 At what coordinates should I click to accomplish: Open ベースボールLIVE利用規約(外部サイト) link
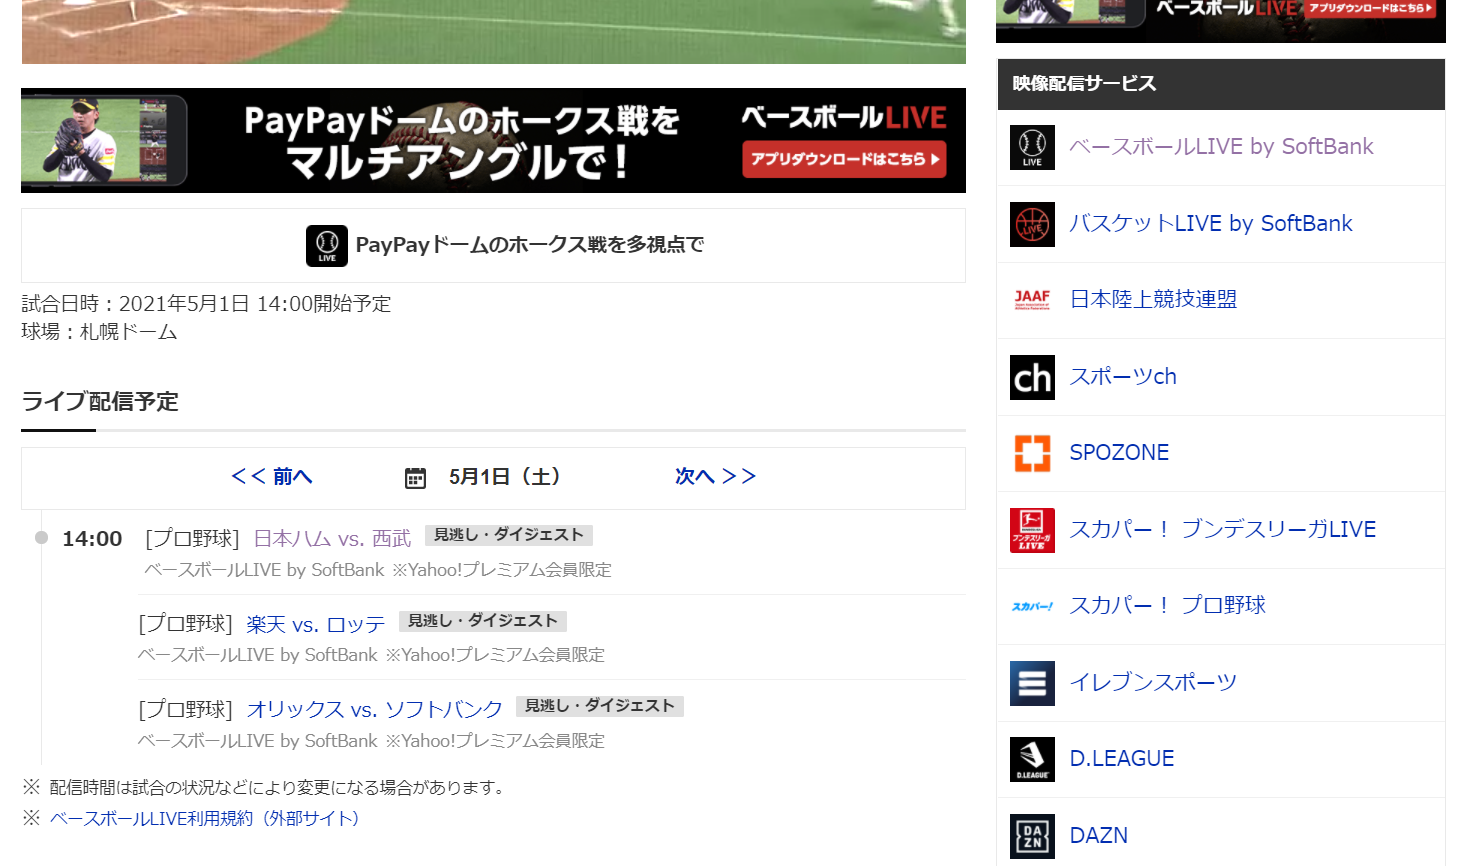pos(205,818)
